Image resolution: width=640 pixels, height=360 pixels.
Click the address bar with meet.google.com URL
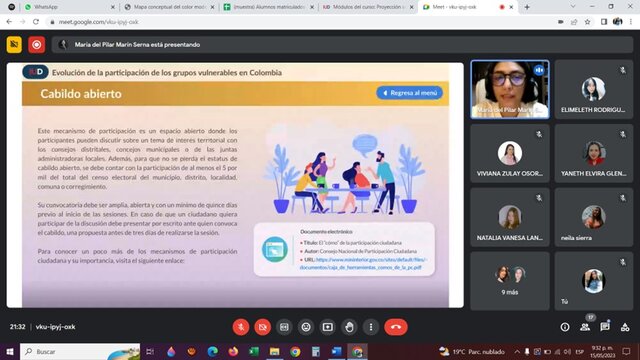(x=302, y=22)
